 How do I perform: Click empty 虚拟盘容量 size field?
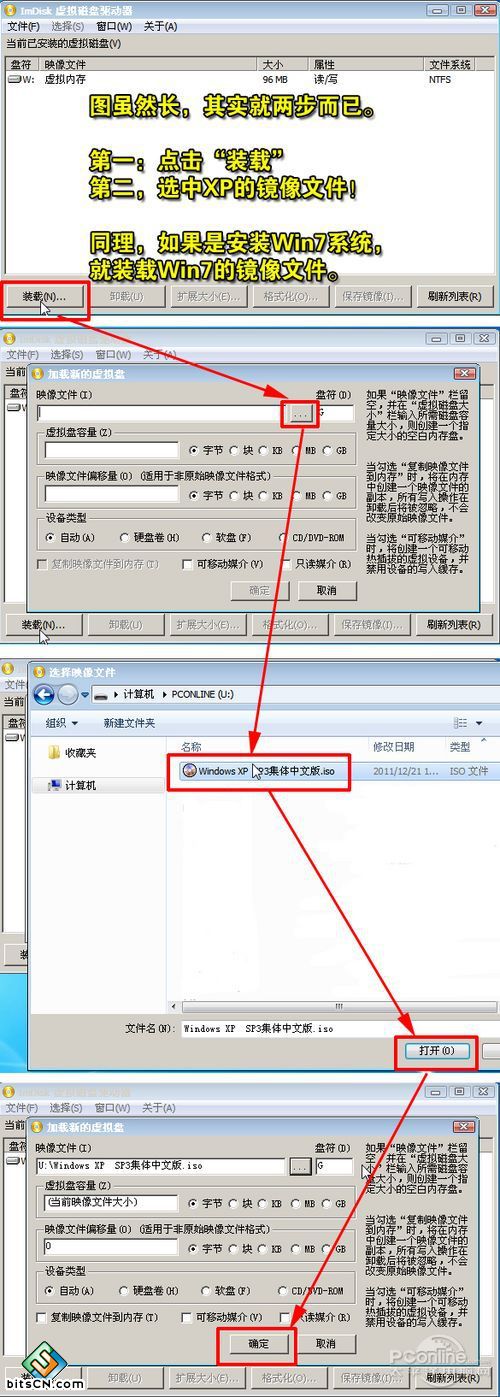point(111,451)
